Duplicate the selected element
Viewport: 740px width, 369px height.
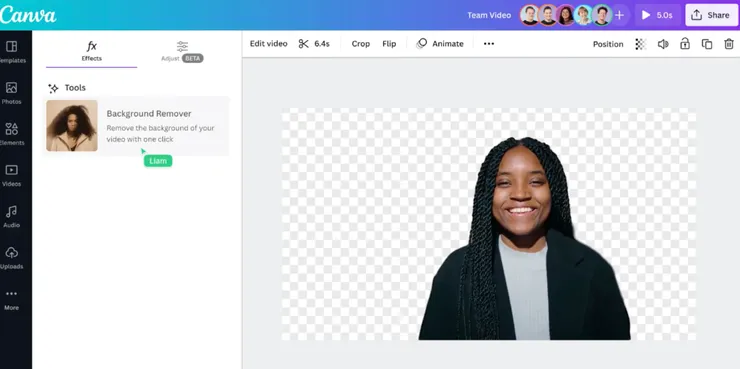click(706, 44)
